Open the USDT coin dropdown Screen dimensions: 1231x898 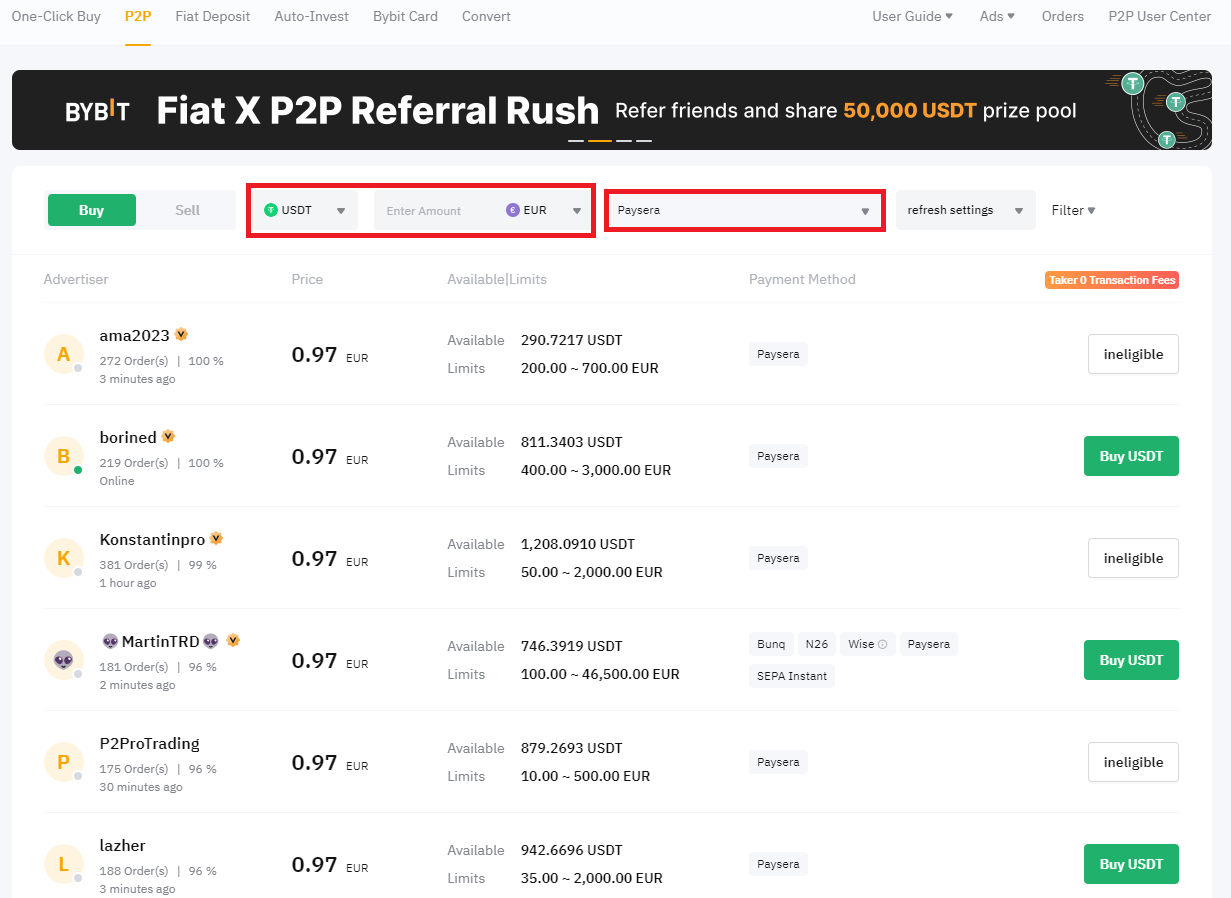(305, 210)
